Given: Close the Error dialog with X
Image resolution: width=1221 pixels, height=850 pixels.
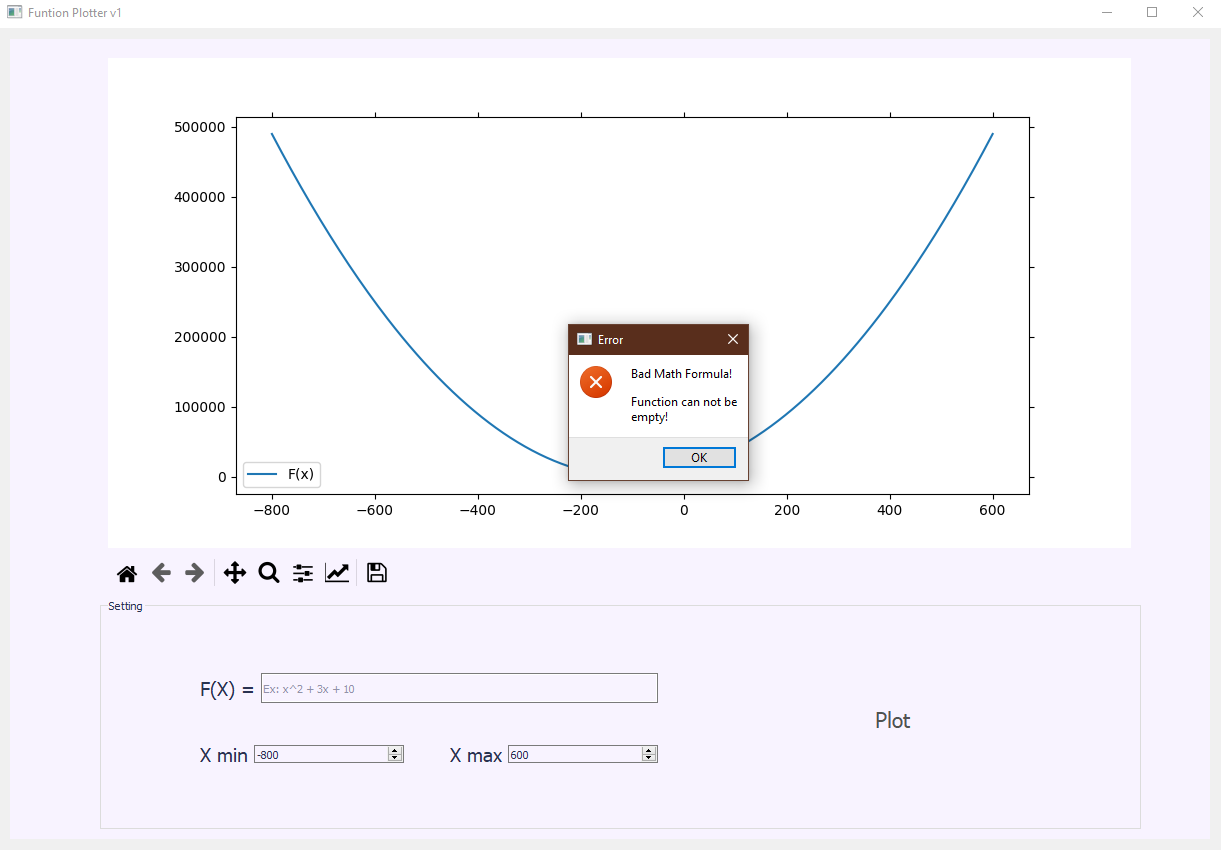Looking at the screenshot, I should point(733,339).
